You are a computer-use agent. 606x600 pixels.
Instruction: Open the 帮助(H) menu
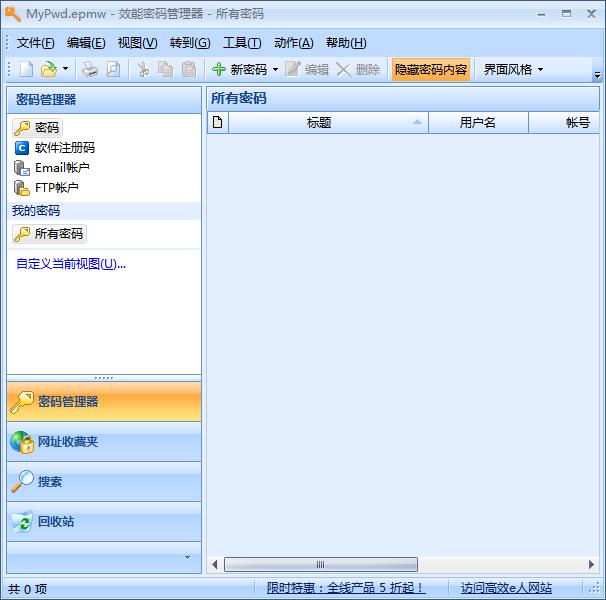[346, 43]
